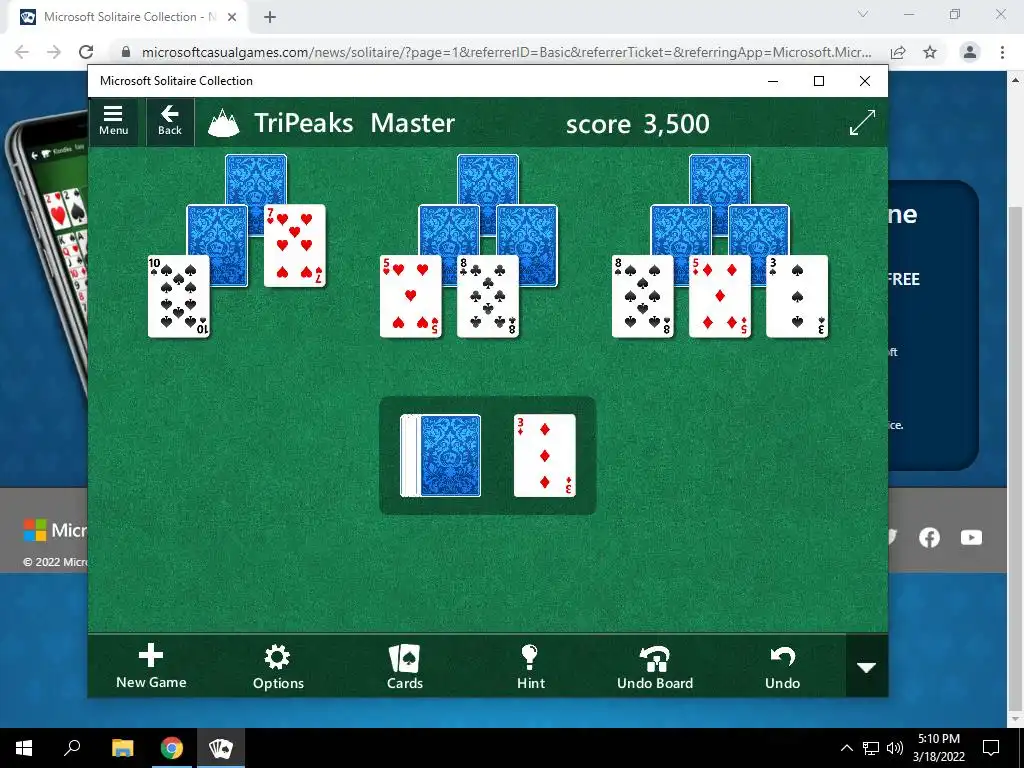The height and width of the screenshot is (768, 1024).
Task: Open a new browser tab
Action: point(270,17)
